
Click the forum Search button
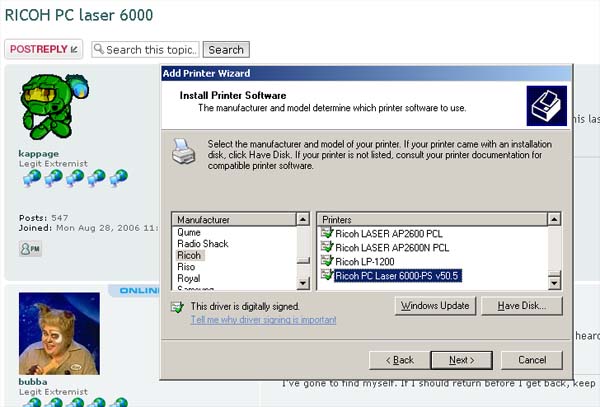click(x=226, y=50)
